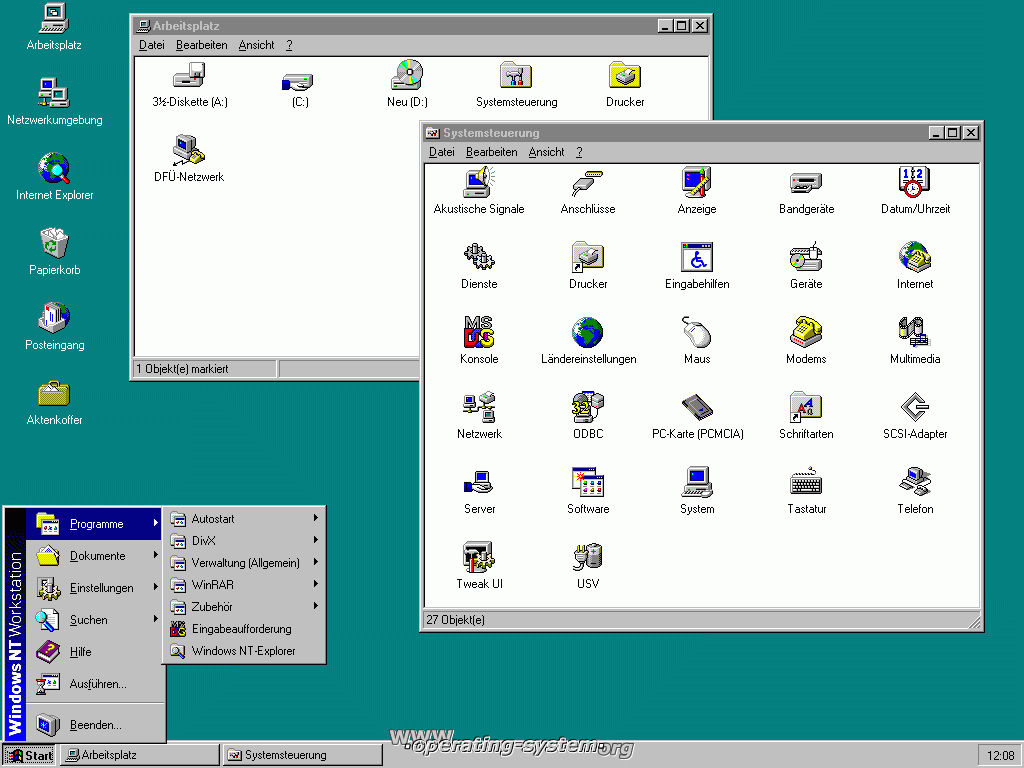Select the Tweak UI icon
The image size is (1024, 768).
click(x=479, y=558)
